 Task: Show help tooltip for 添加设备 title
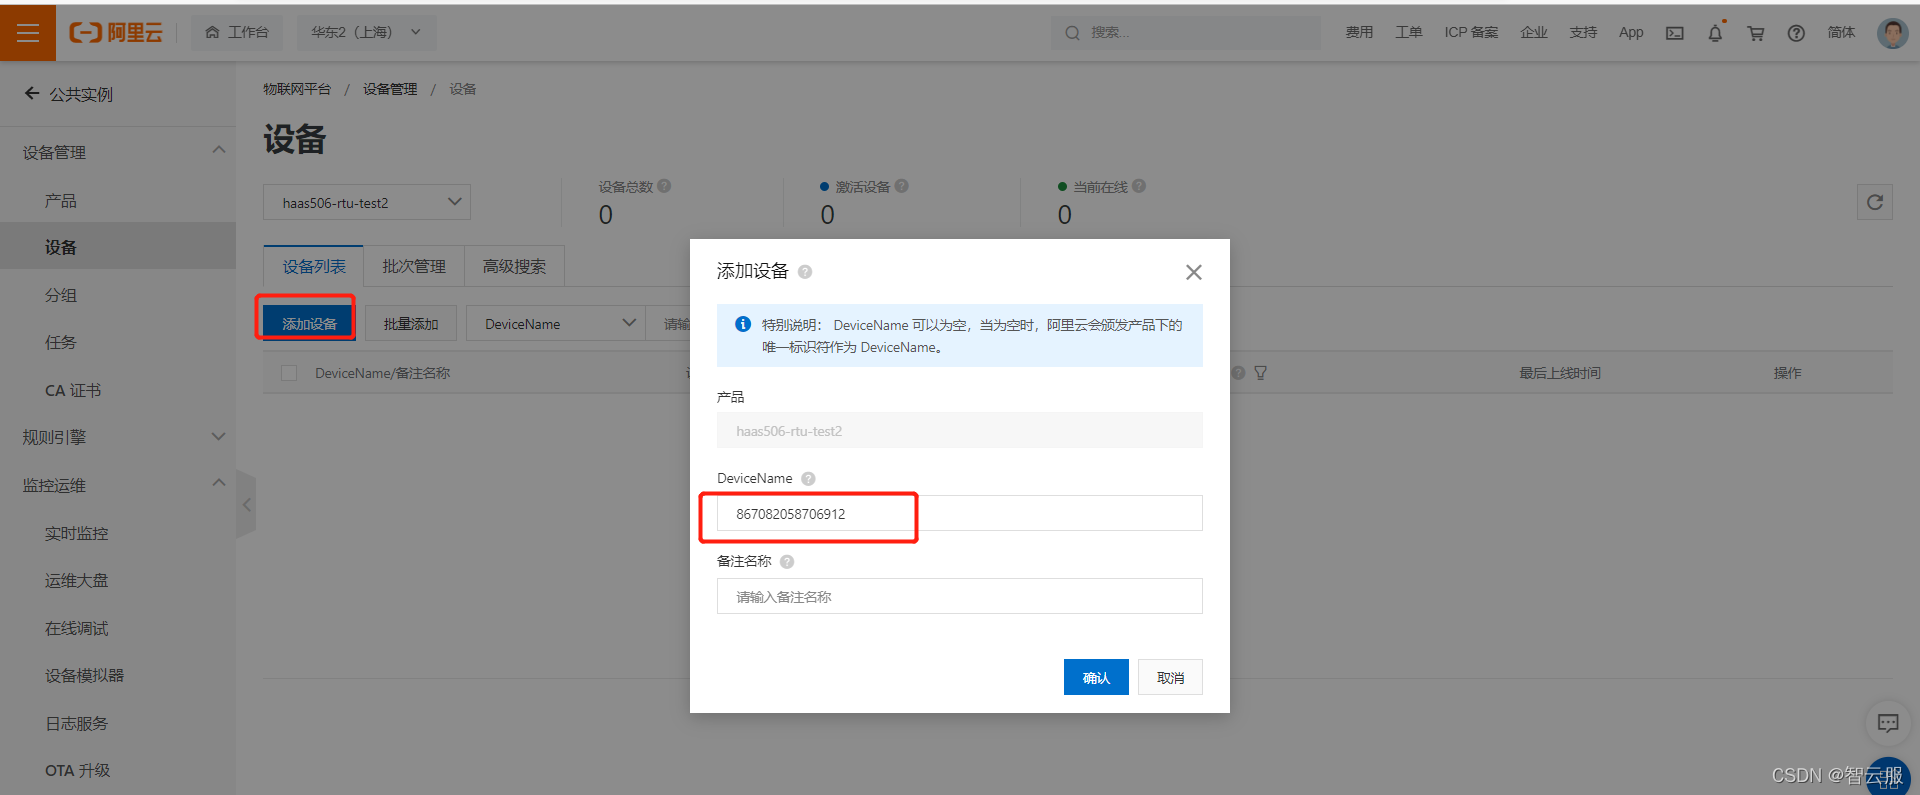[805, 272]
